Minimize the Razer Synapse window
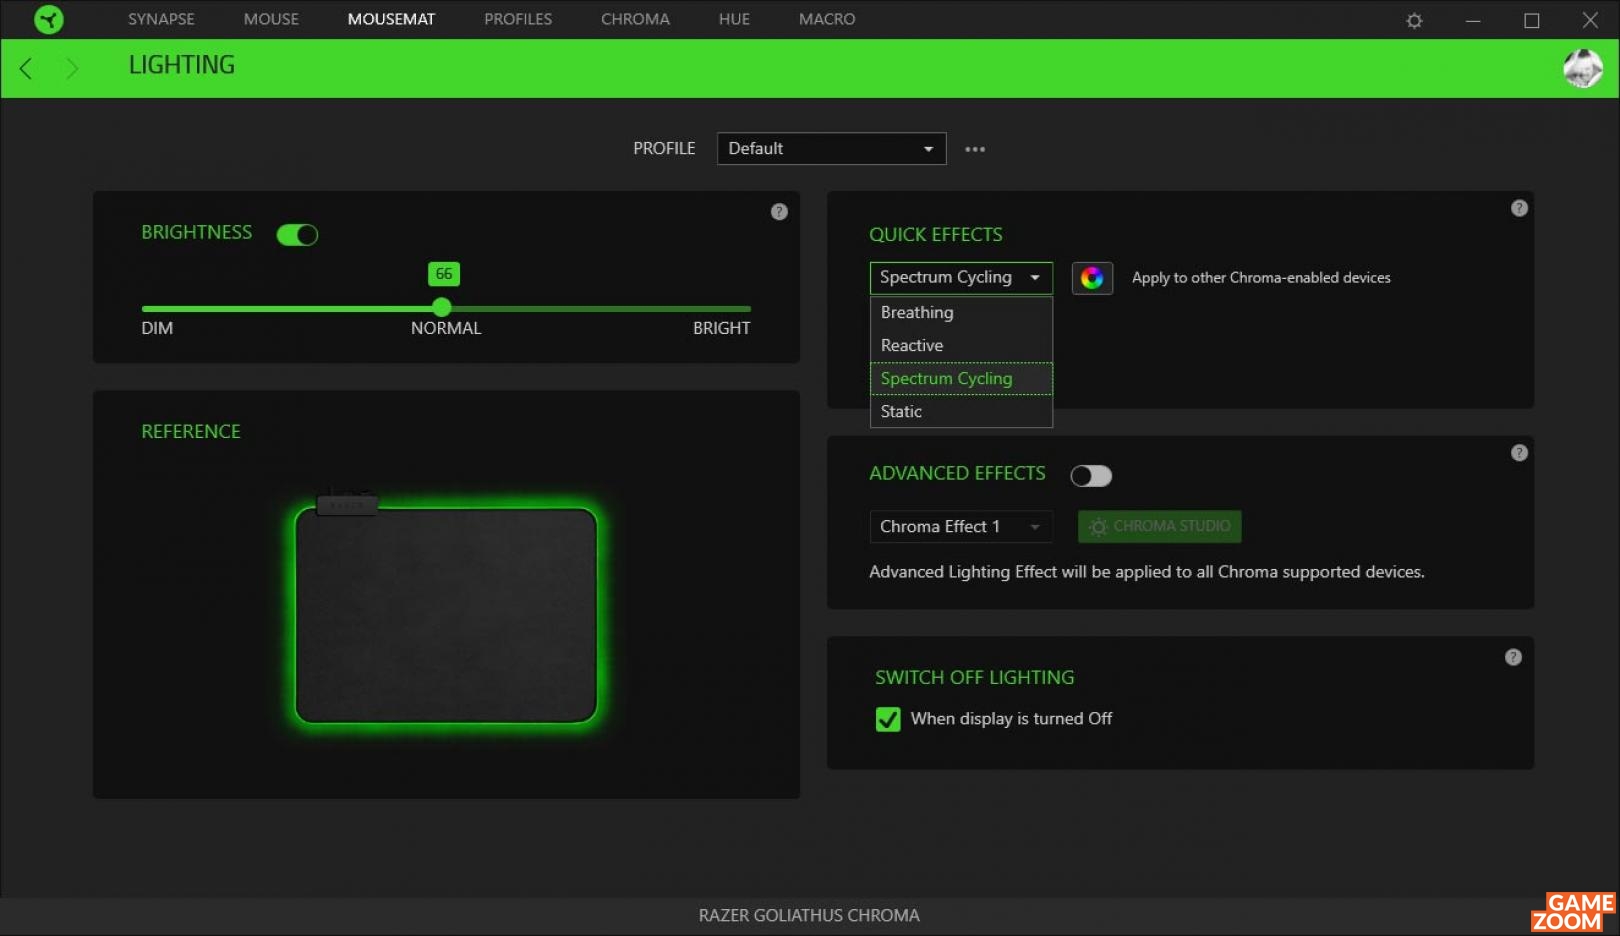 pos(1473,20)
